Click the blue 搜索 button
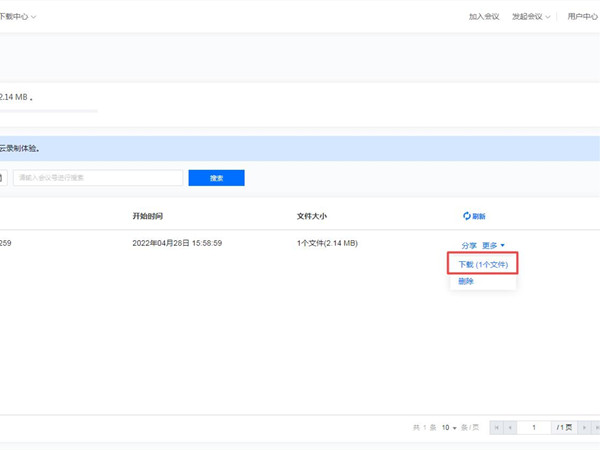The image size is (600, 450). tap(216, 178)
